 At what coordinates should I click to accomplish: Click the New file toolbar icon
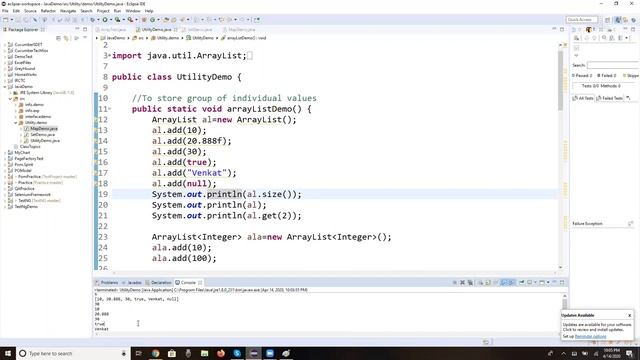pos(5,20)
